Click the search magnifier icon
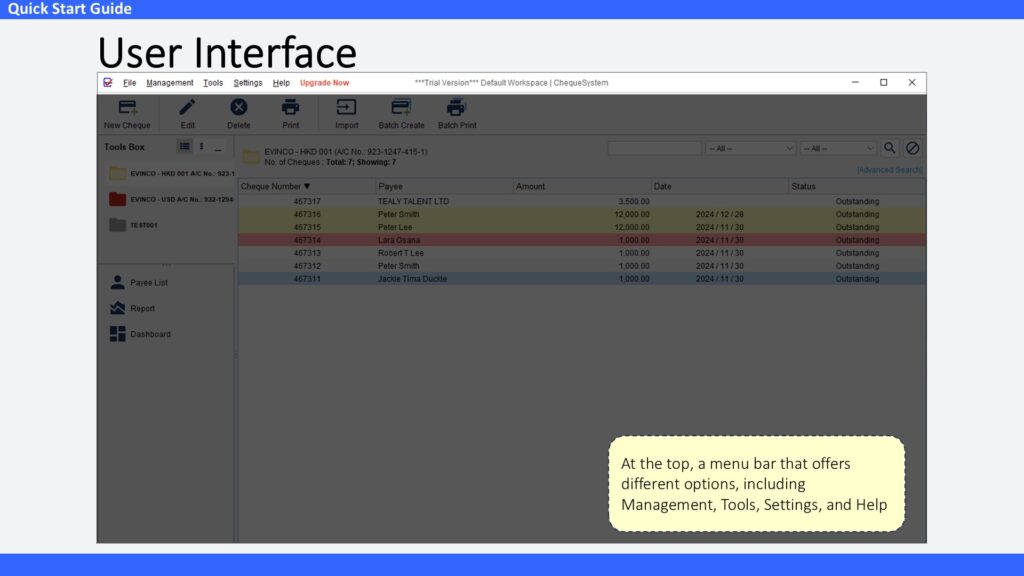This screenshot has width=1024, height=576. coord(889,148)
